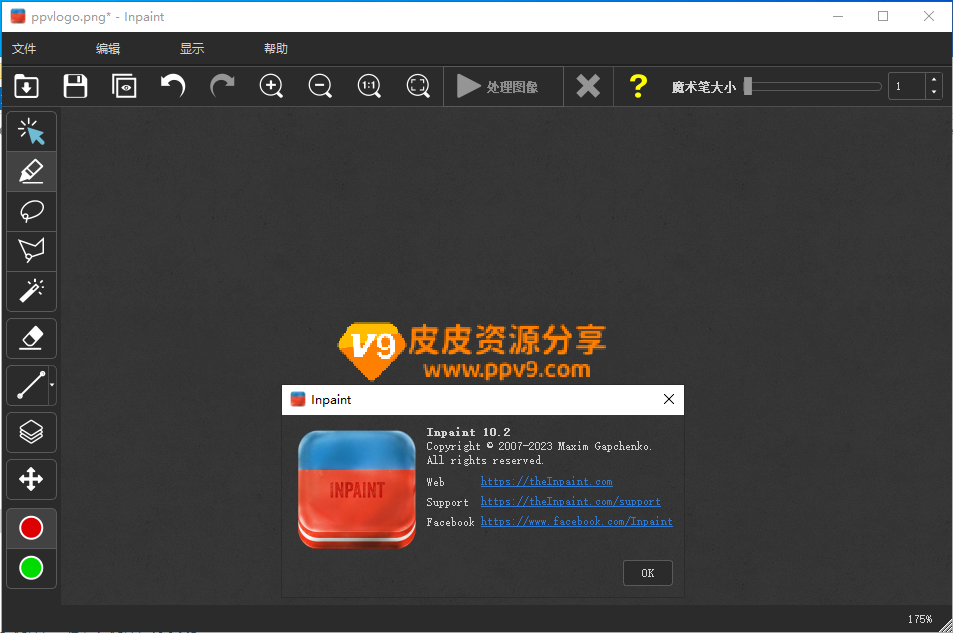Save the image with the floppy disk icon
Viewport: 953px width, 633px height.
pos(75,86)
